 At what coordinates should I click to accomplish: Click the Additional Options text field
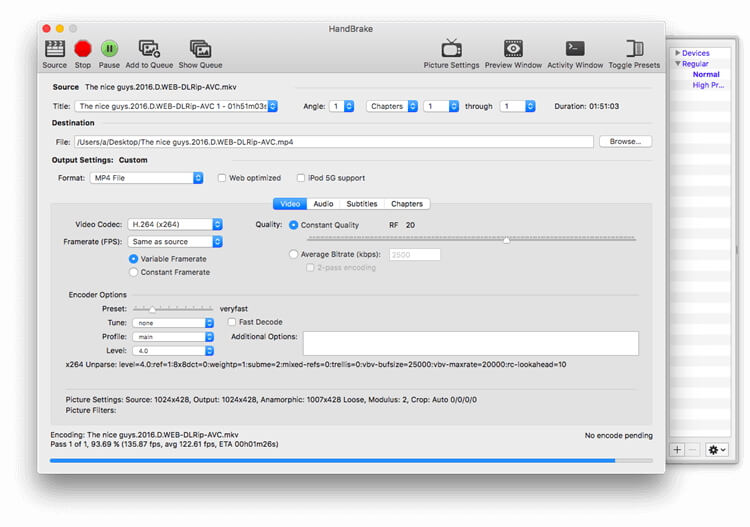(470, 343)
